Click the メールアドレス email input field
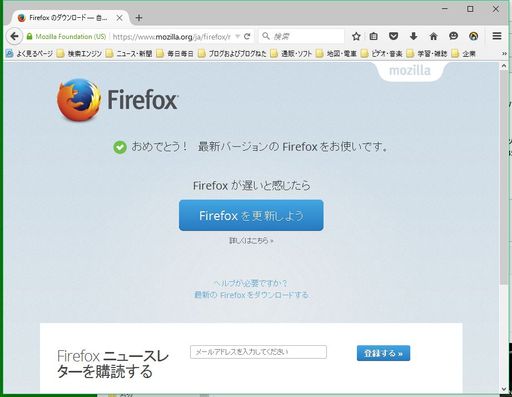 (258, 352)
